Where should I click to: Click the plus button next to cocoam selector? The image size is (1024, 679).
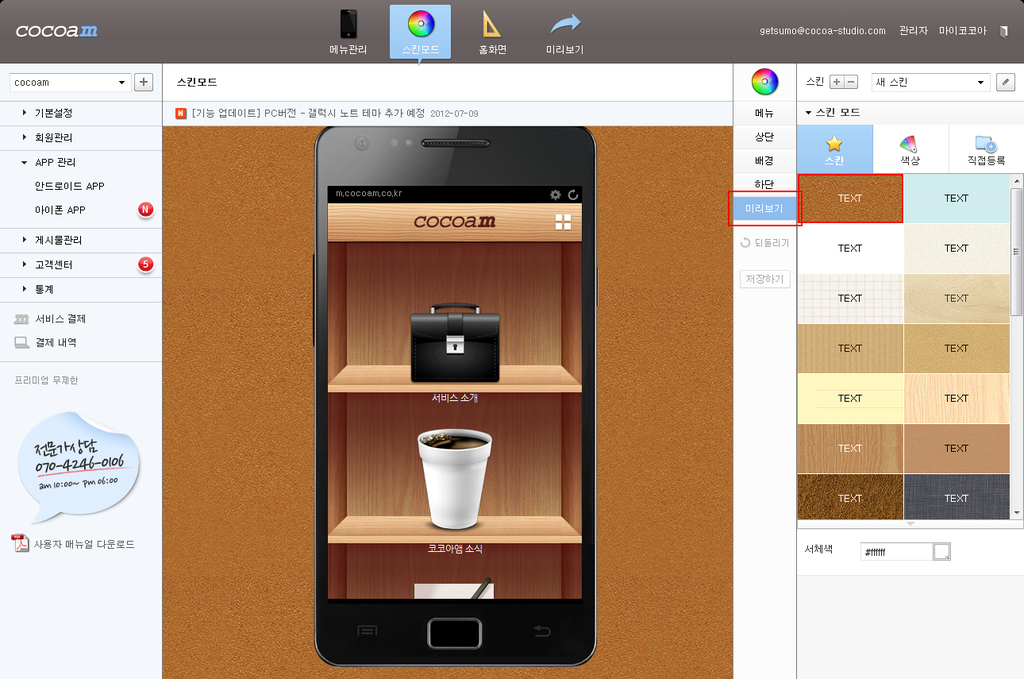coord(144,82)
